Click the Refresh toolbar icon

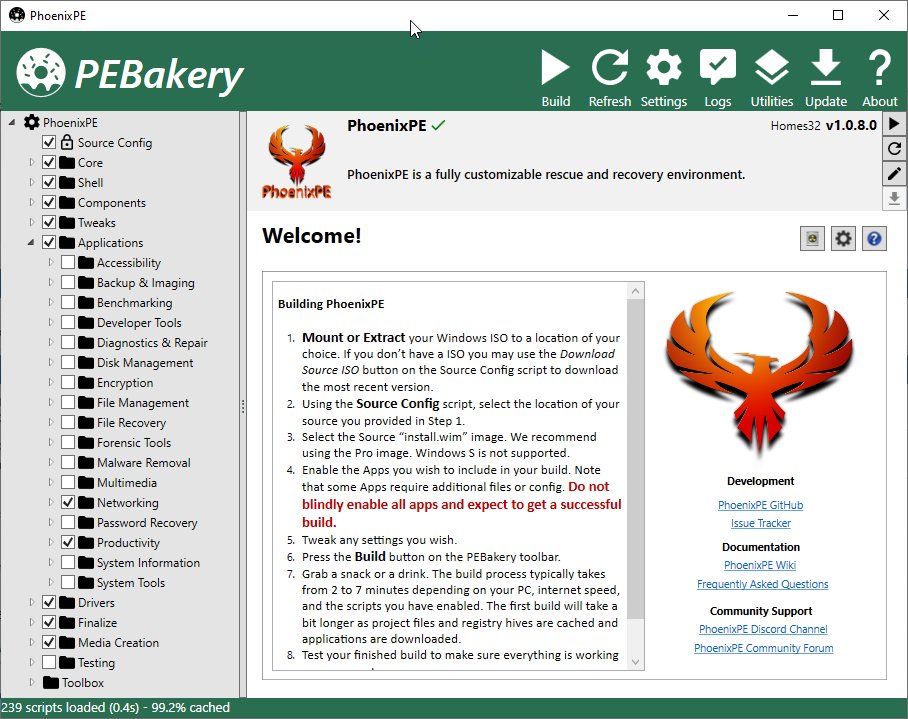610,68
